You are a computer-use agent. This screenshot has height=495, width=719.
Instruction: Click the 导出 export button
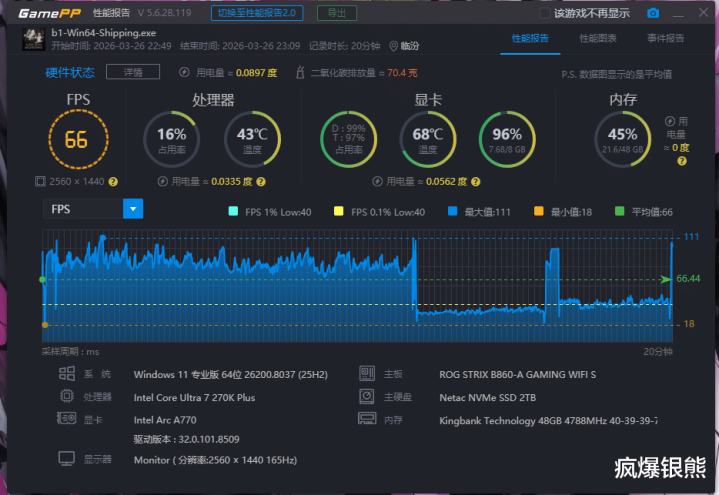pyautogui.click(x=337, y=13)
